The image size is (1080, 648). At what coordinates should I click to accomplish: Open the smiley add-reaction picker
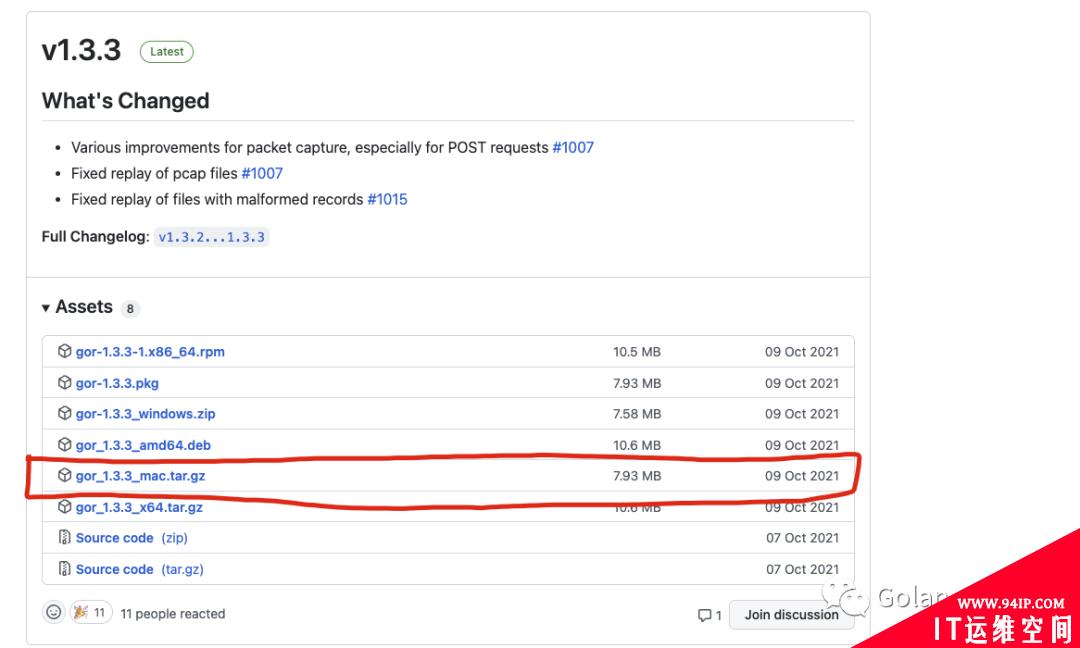click(x=54, y=612)
